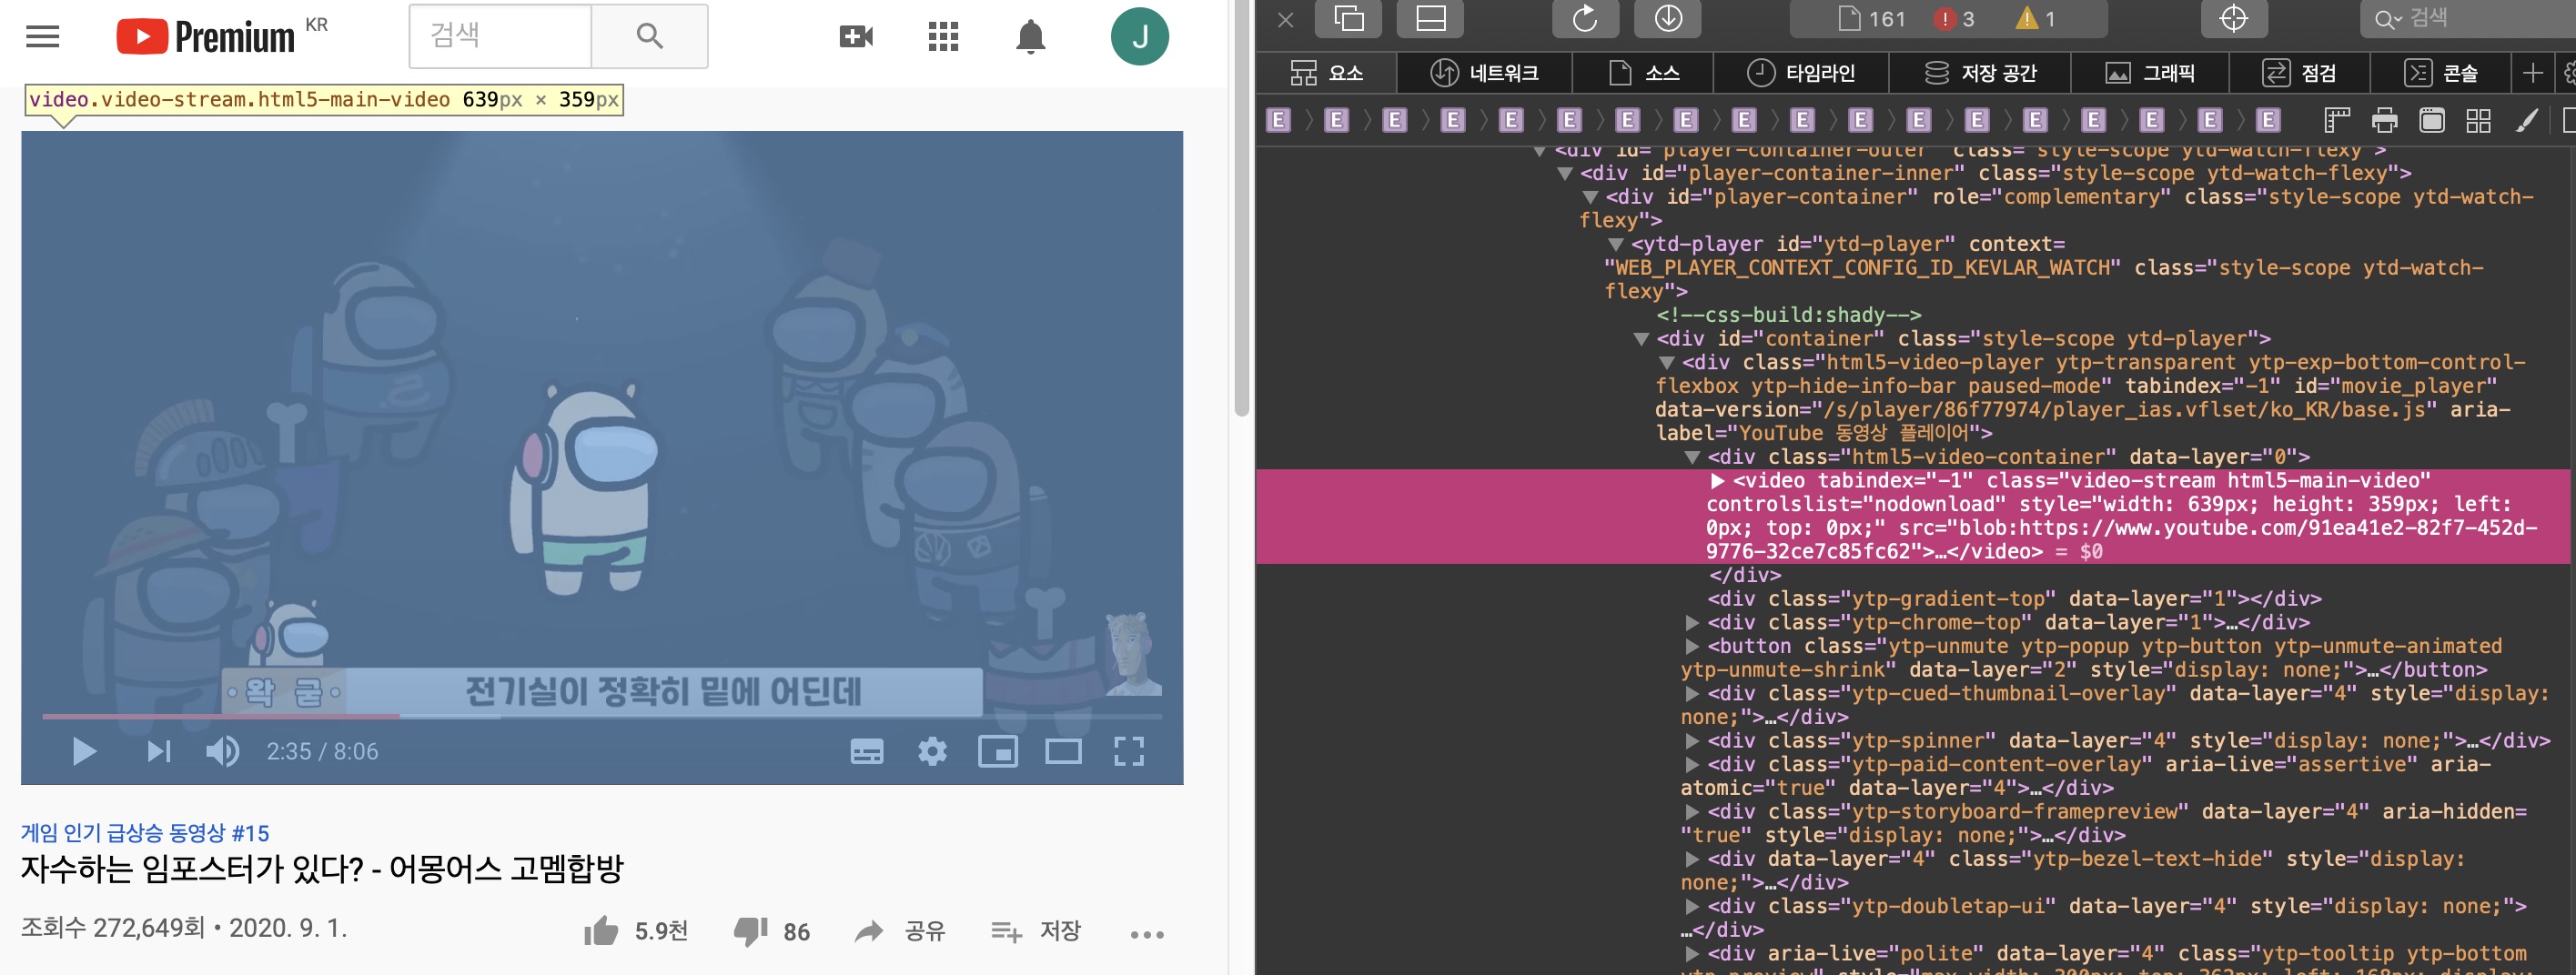
Task: Toggle print media styles icon
Action: (2384, 121)
